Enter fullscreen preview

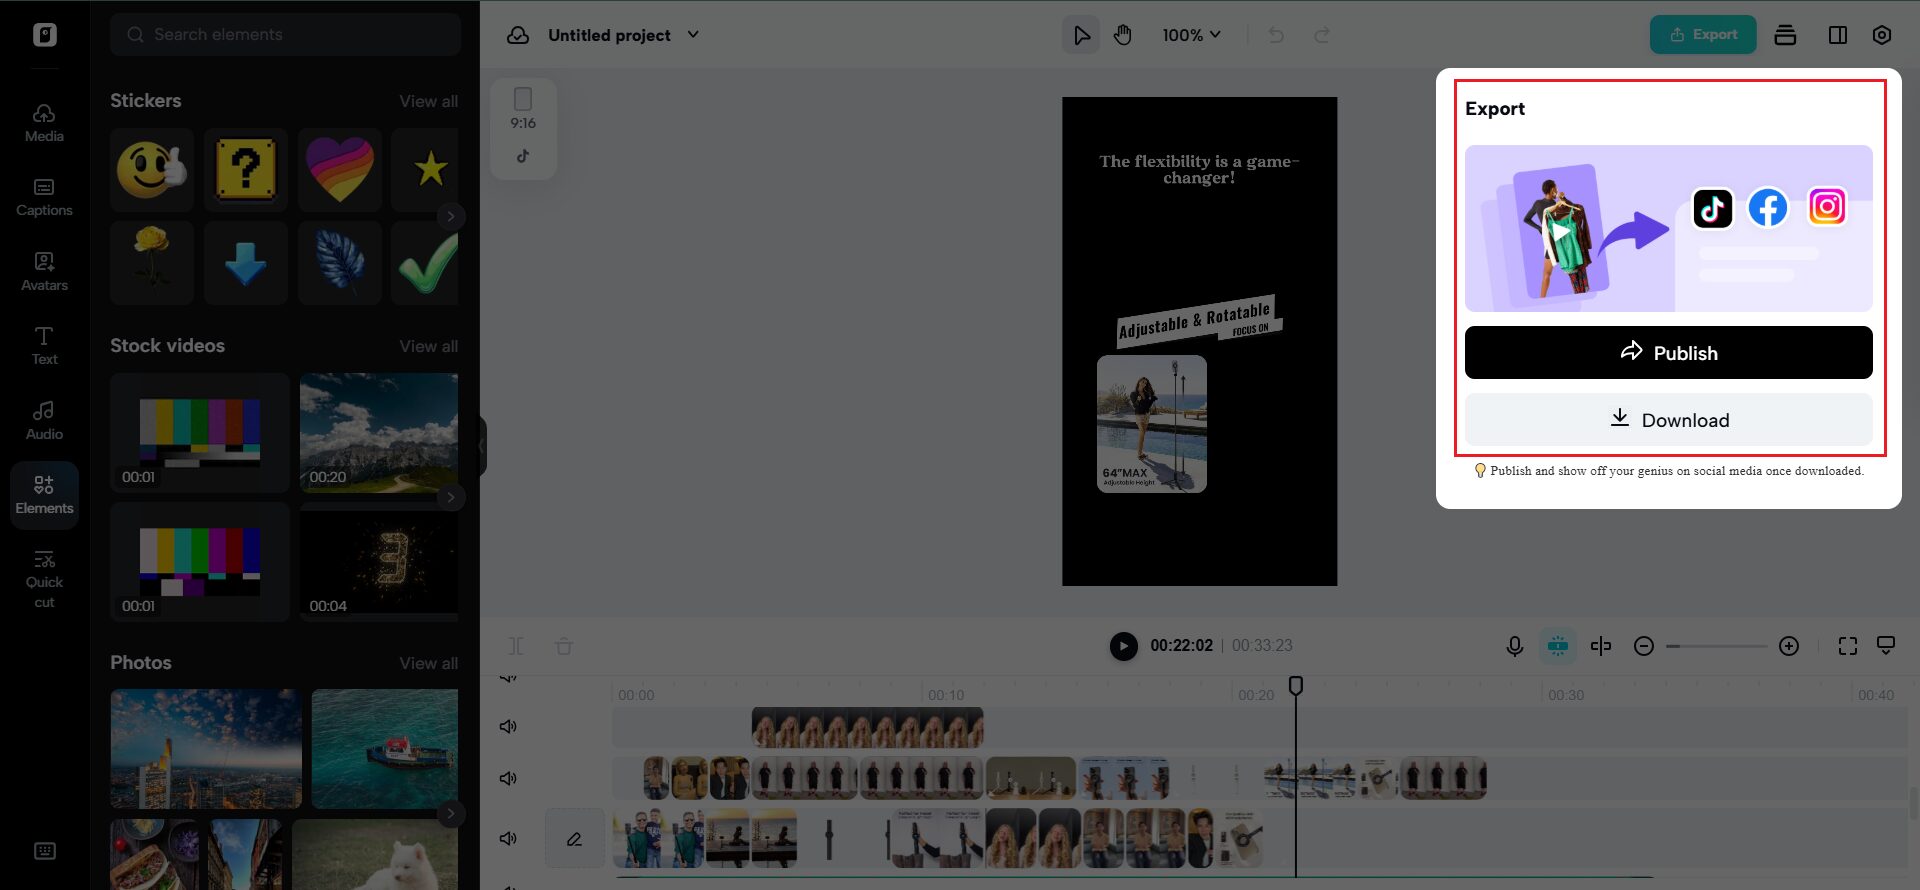tap(1848, 646)
